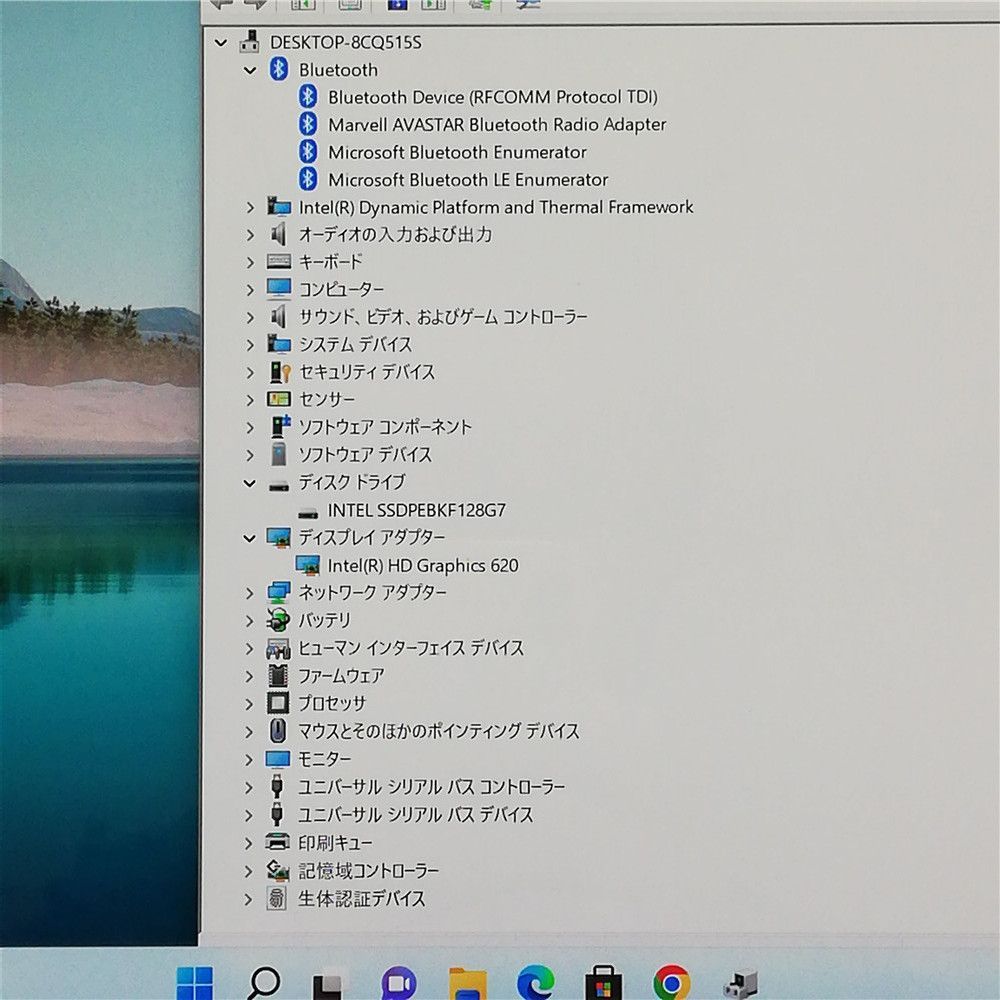
Task: Collapse the Bluetooth category
Action: coord(250,70)
